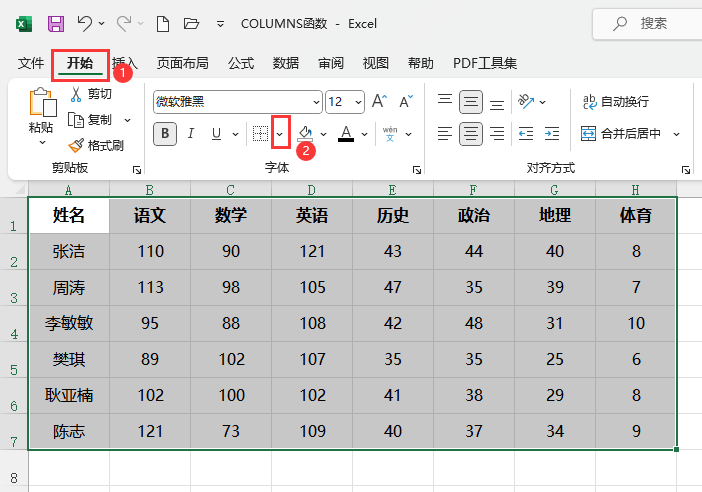The image size is (702, 492).
Task: Select column D header
Action: pos(312,190)
